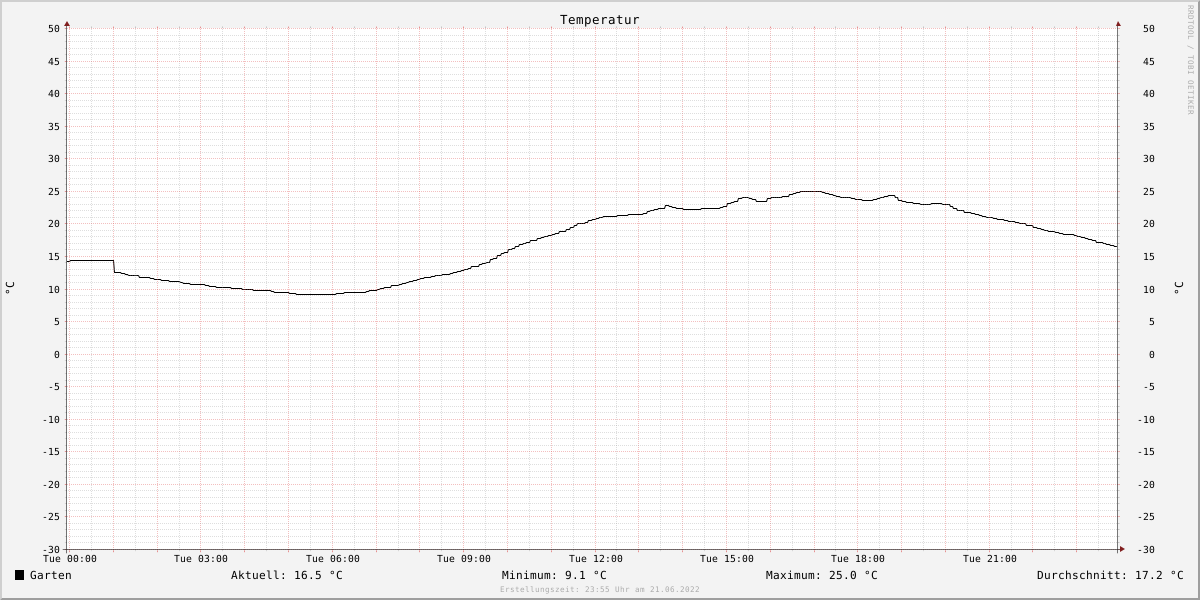Screen dimensions: 1200x600
Task: Click the "Tue 12:00" time axis label
Action: [596, 559]
